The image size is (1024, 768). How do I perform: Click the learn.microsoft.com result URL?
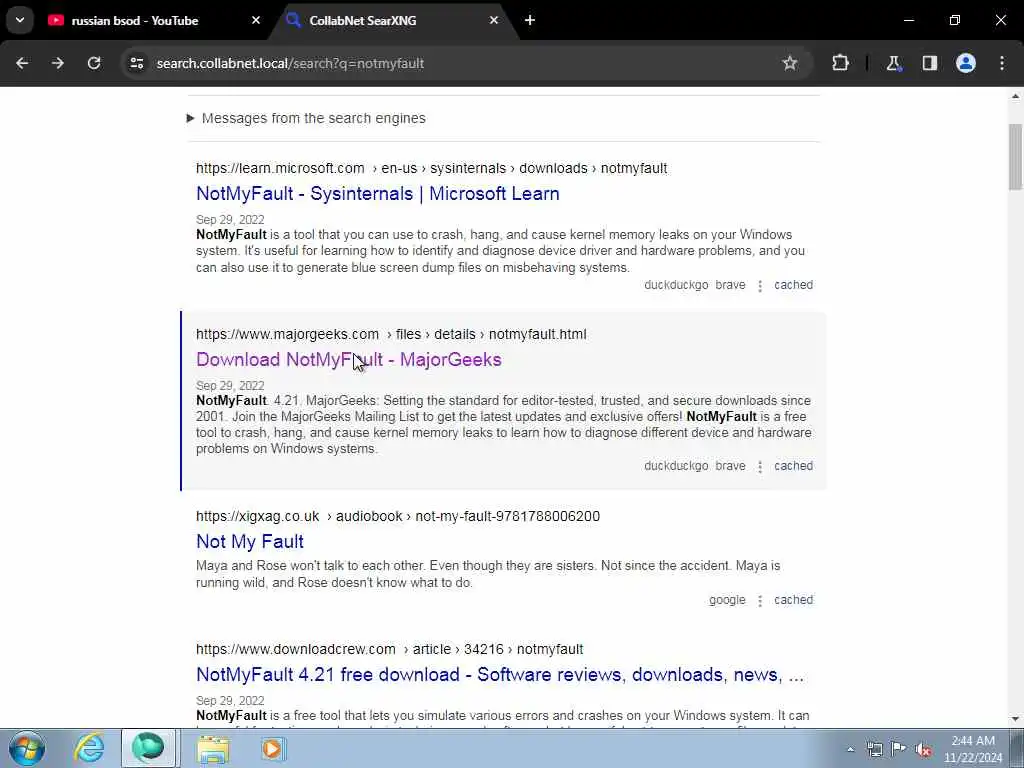[432, 168]
